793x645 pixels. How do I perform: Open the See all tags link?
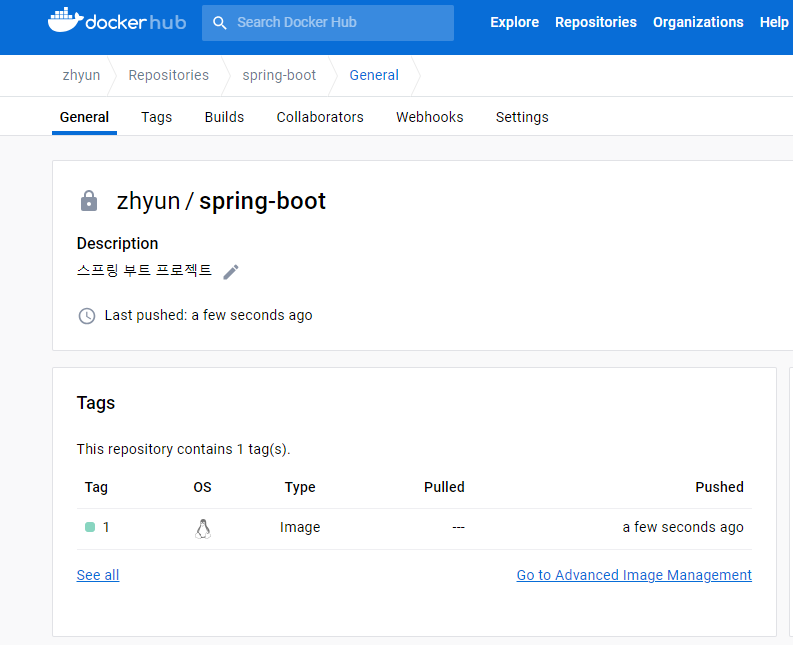pos(98,575)
